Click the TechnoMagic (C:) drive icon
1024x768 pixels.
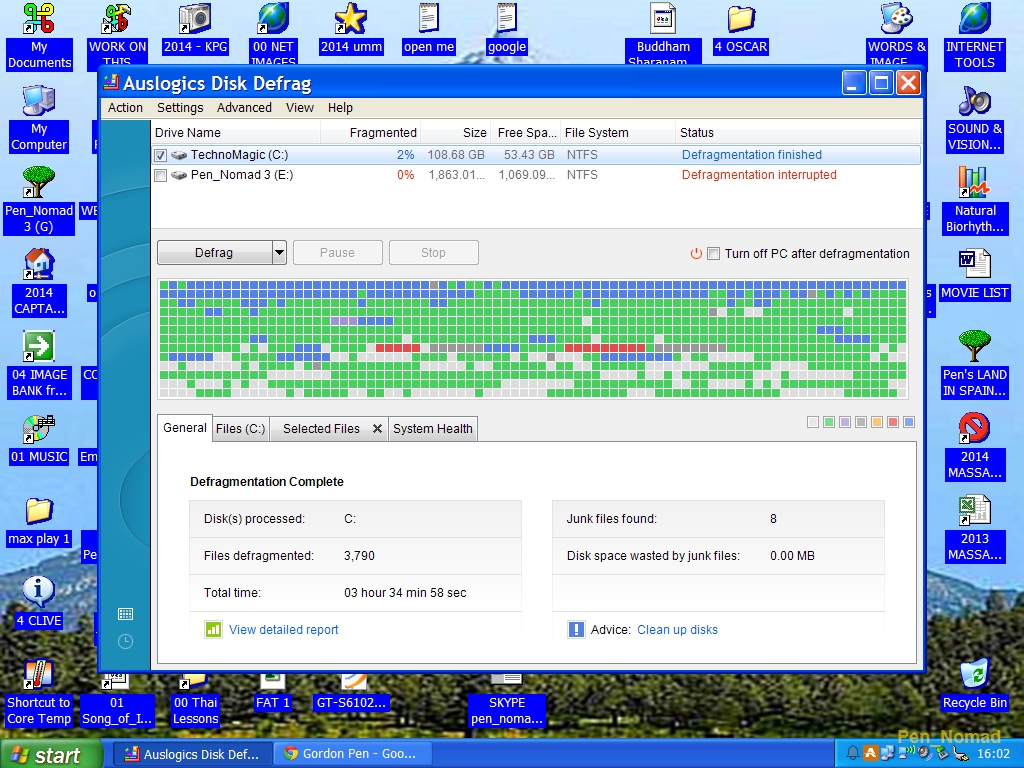[179, 155]
